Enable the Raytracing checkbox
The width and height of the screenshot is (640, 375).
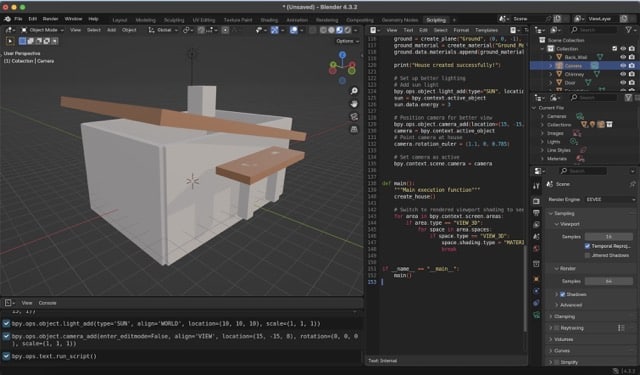(x=557, y=328)
